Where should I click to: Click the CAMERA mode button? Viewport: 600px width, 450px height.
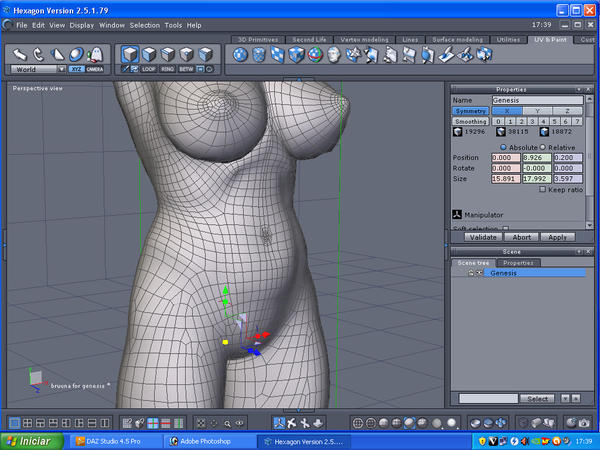point(95,69)
